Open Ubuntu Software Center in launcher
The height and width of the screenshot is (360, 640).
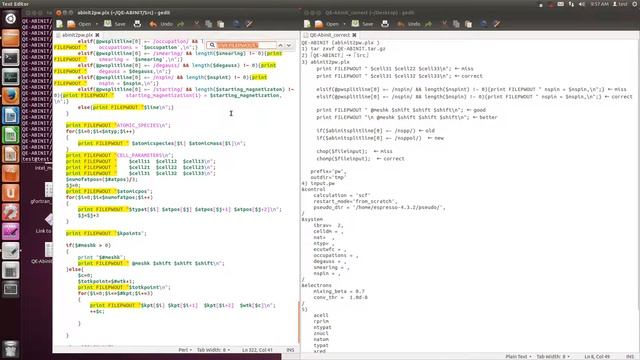click(x=10, y=173)
